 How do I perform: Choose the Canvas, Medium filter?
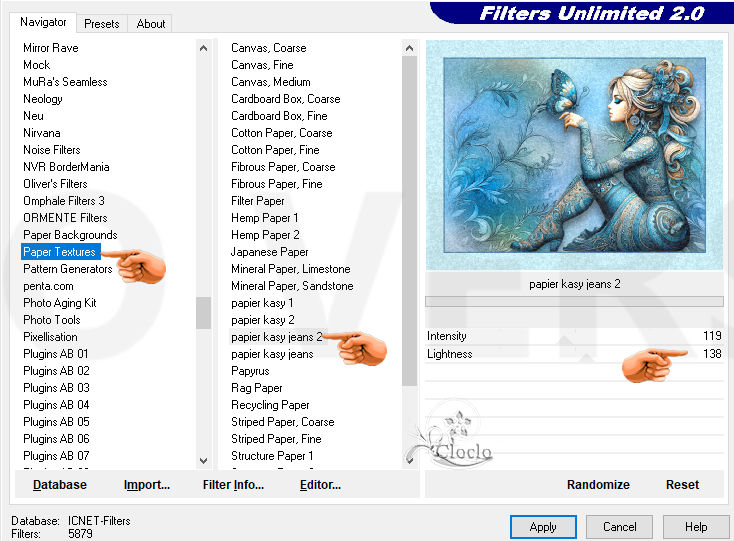click(271, 82)
